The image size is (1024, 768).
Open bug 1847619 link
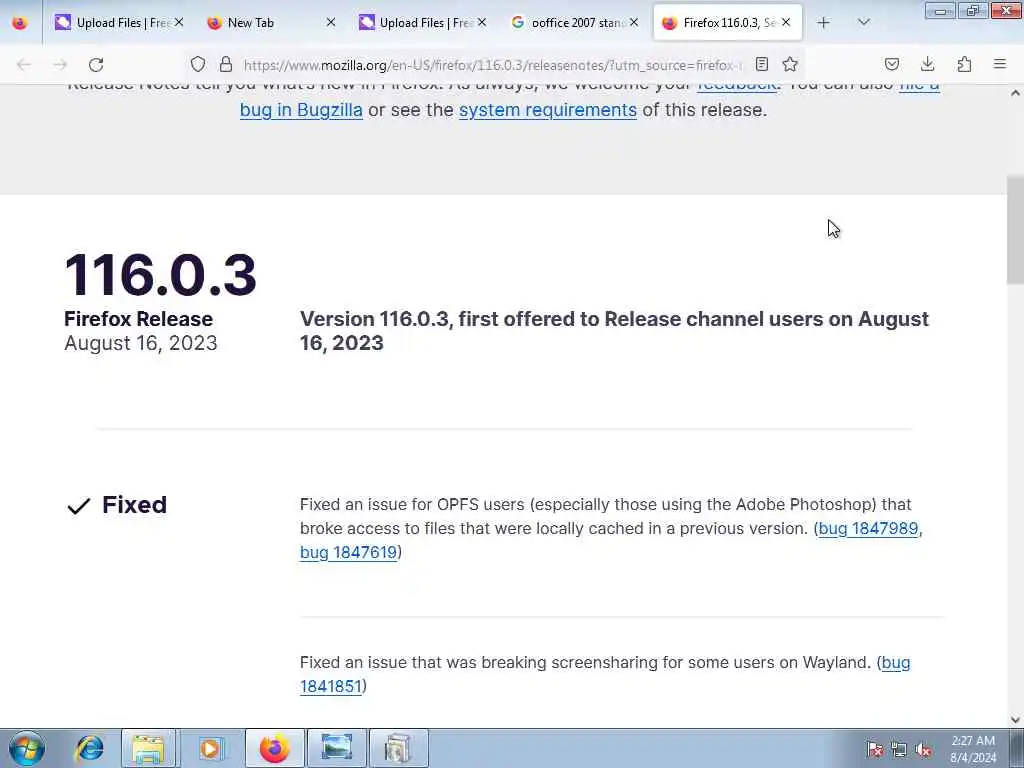point(348,552)
